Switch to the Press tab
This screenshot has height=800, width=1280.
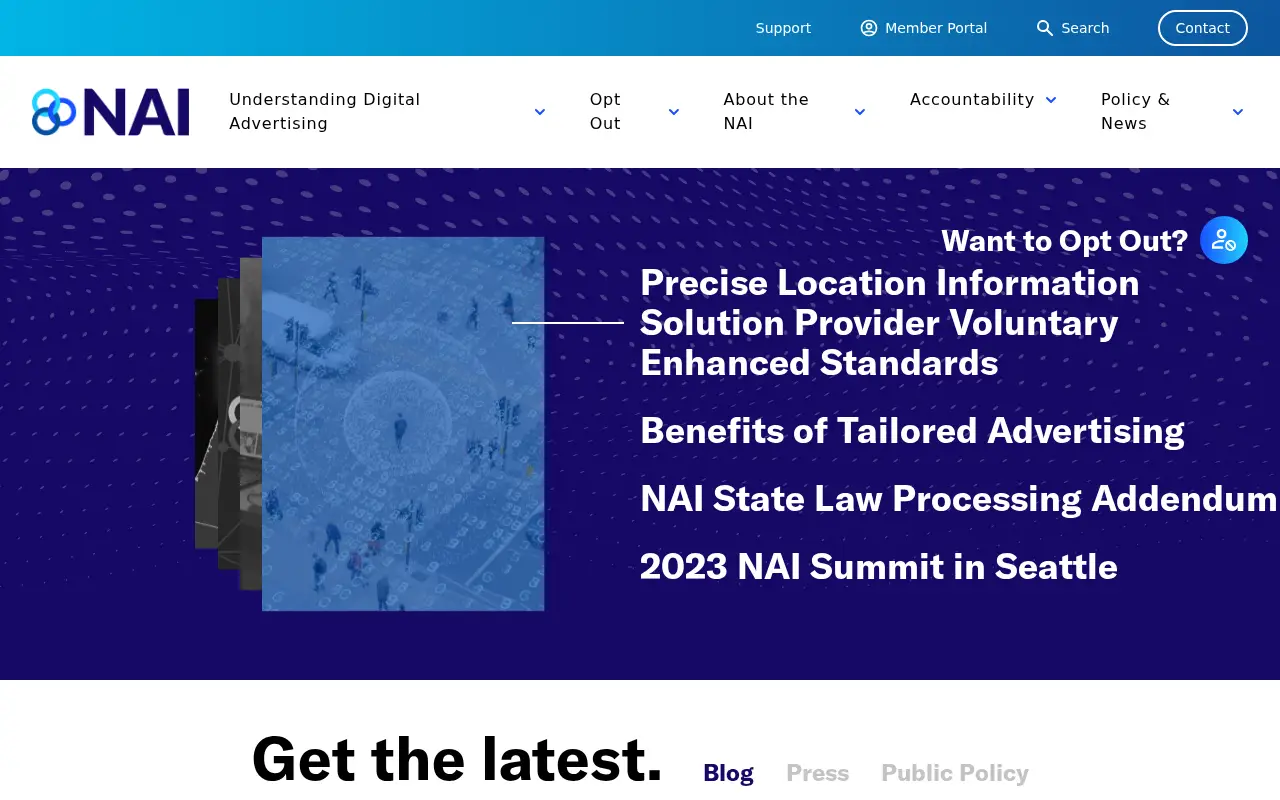tap(817, 773)
